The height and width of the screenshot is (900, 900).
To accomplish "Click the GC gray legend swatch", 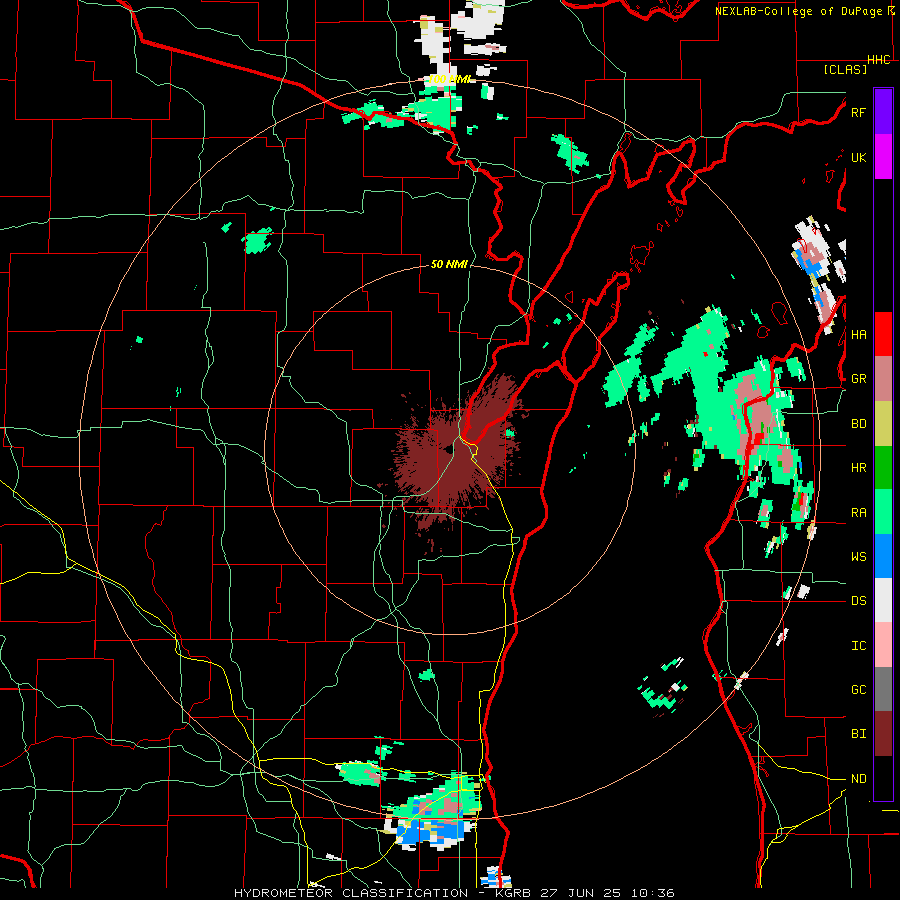I will pos(883,689).
